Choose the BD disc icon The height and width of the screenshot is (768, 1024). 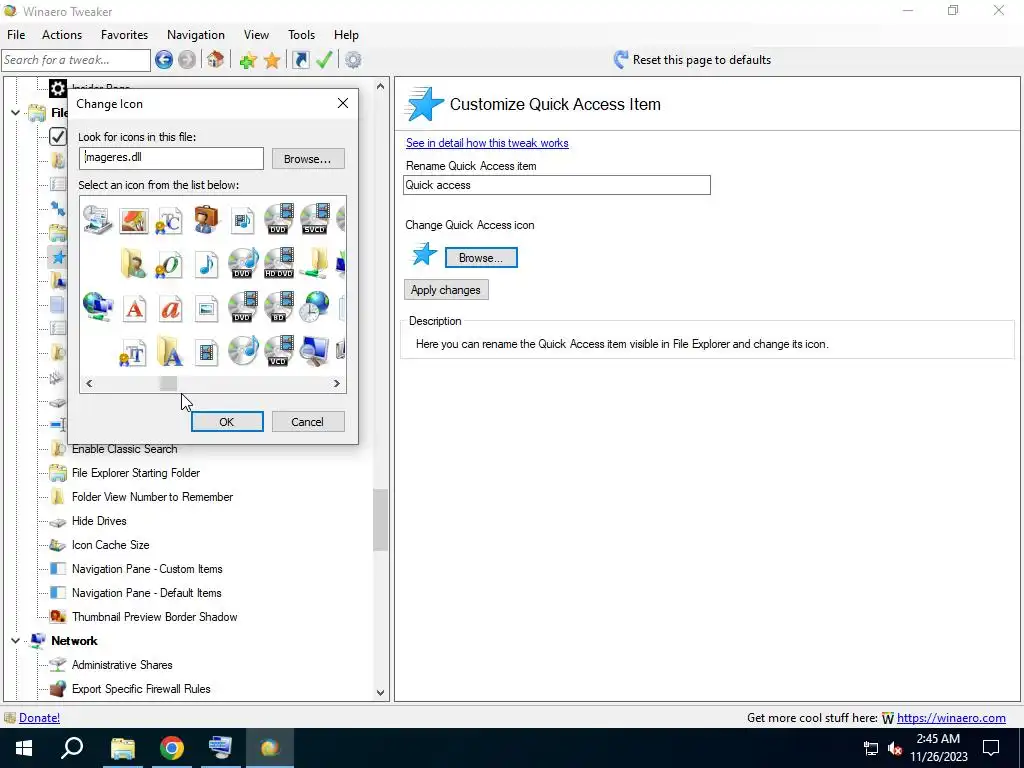coord(279,307)
